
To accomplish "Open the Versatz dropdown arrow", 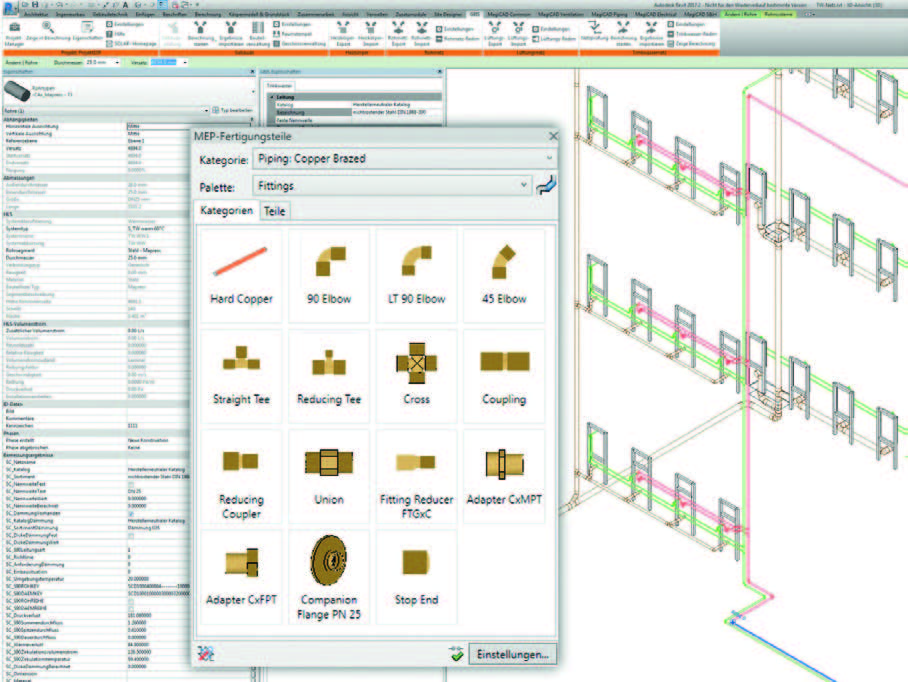I will point(185,62).
